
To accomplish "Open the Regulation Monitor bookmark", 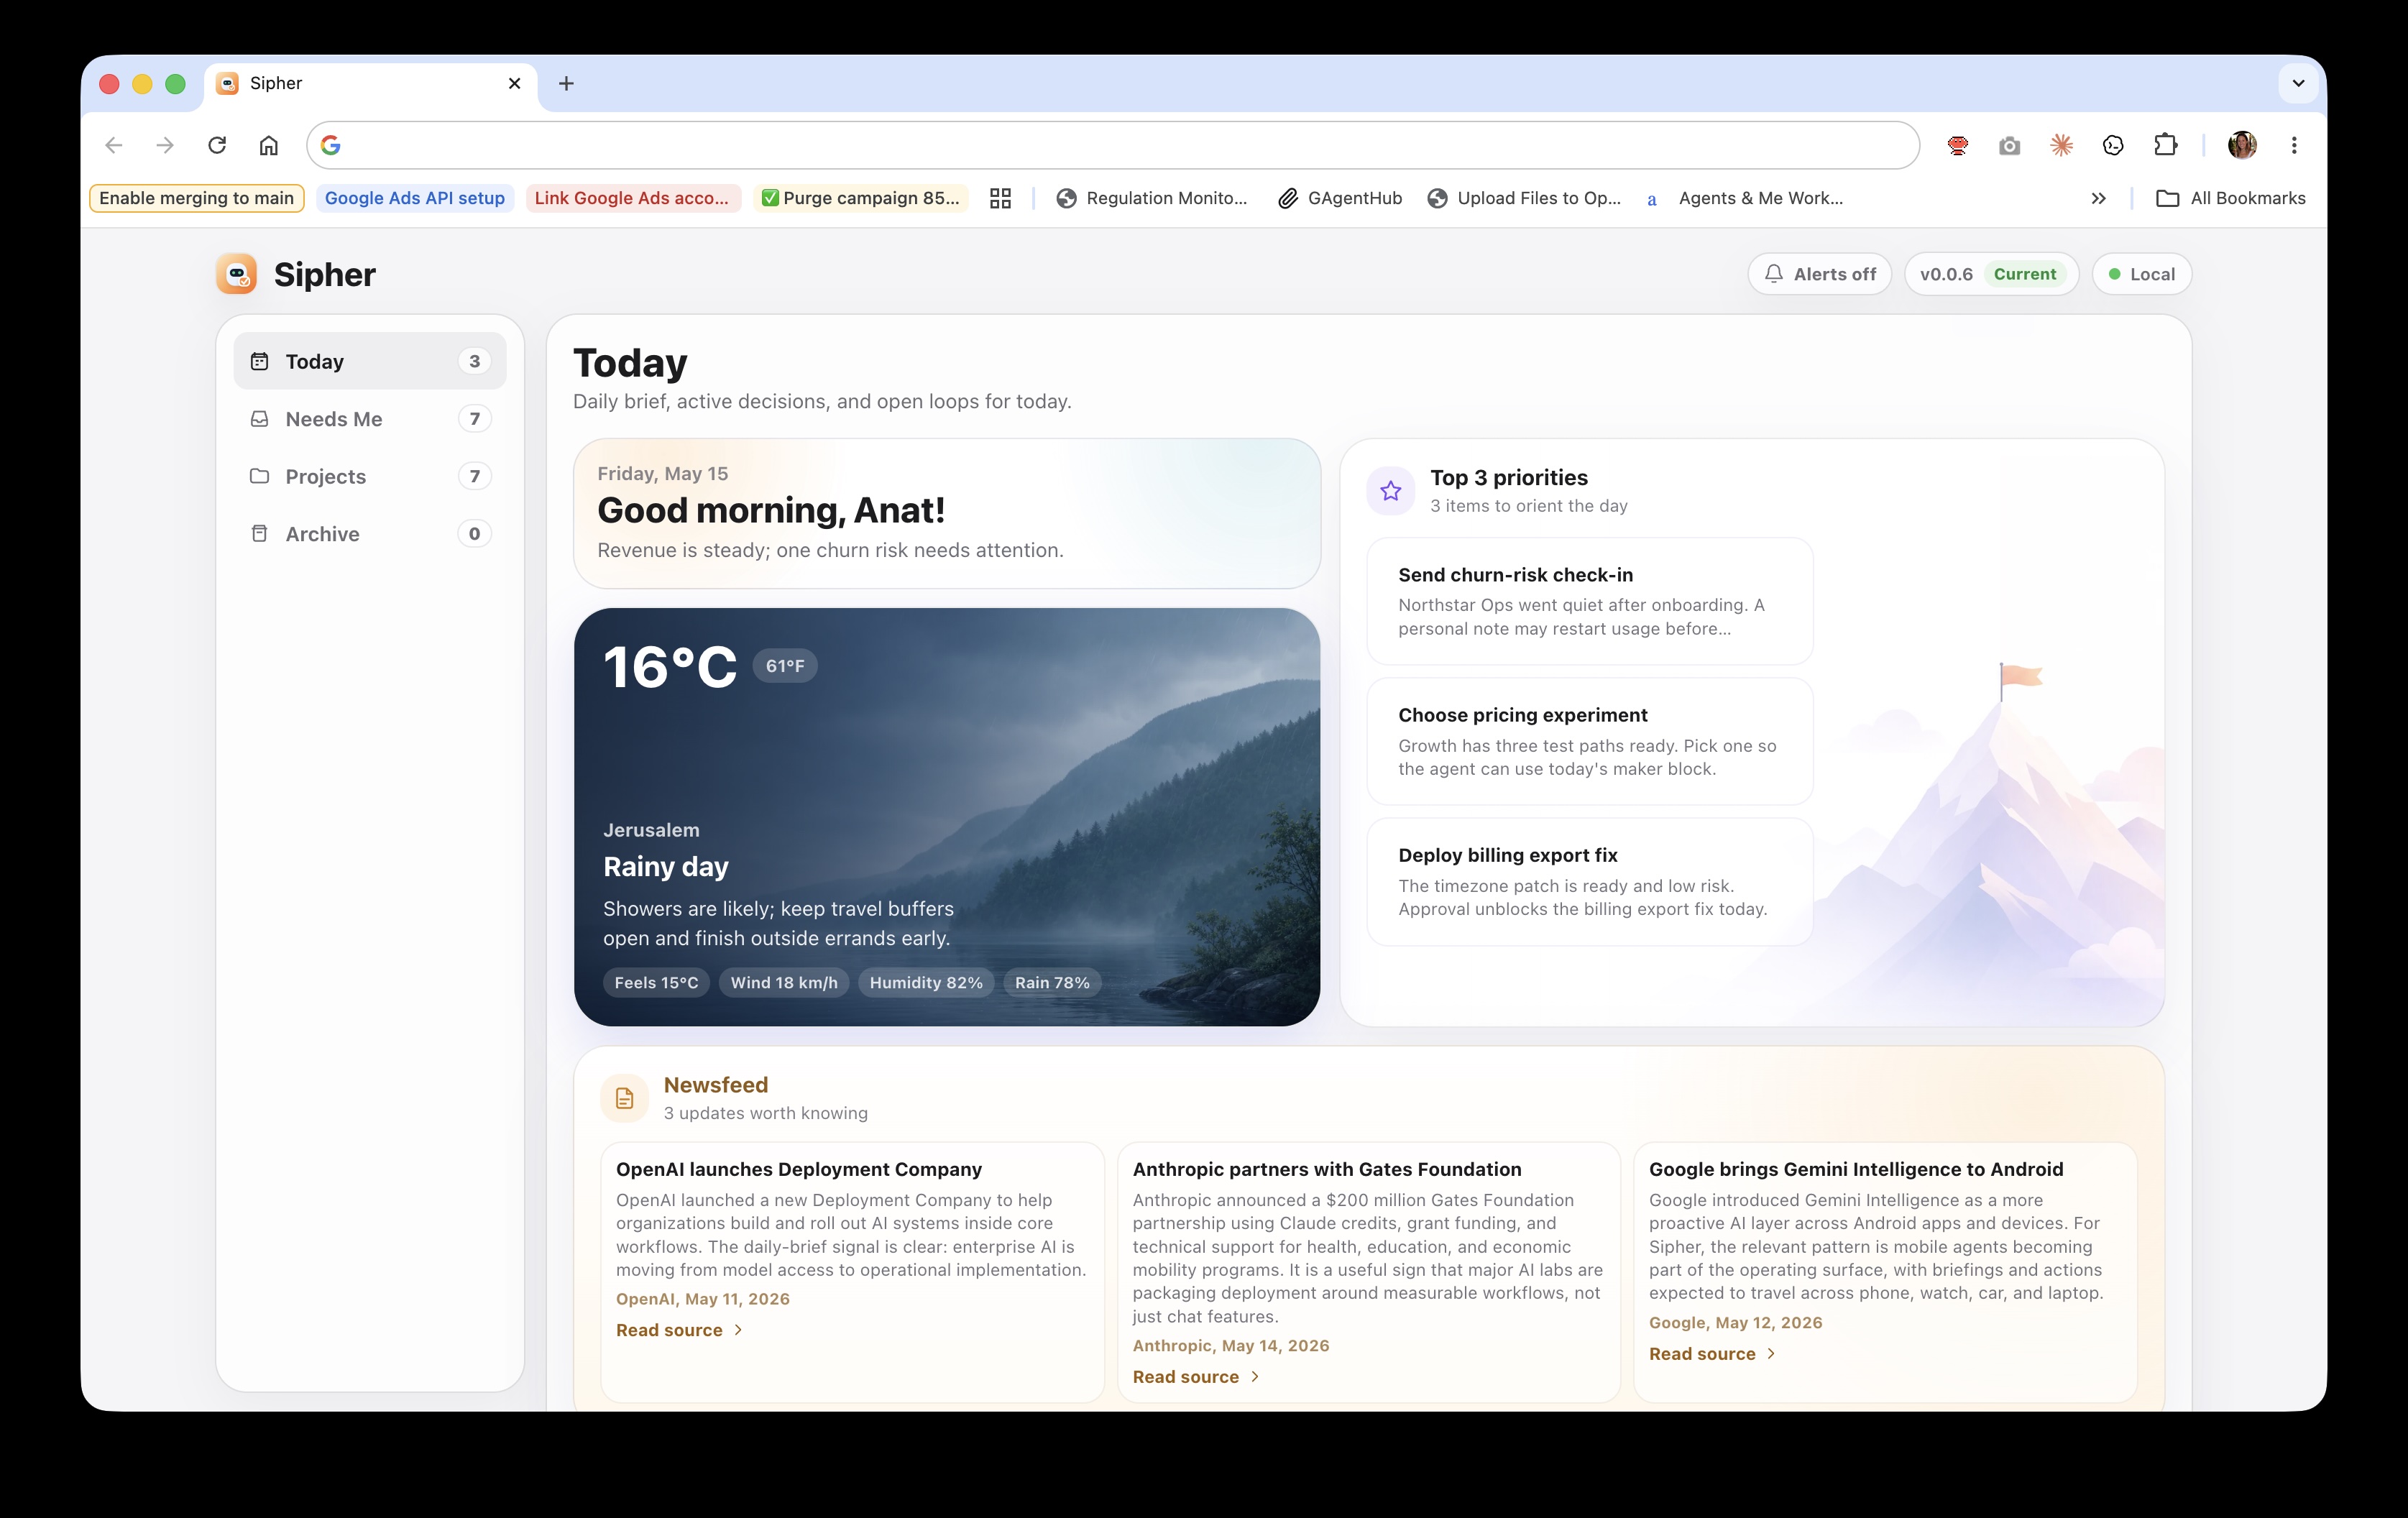I will tap(1153, 198).
